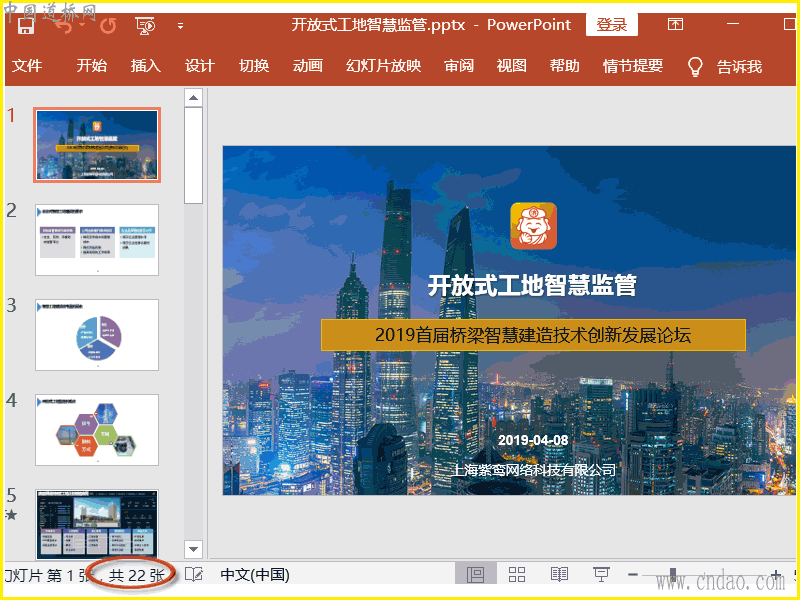This screenshot has height=600, width=800.
Task: Click the orange mascot logo on slide
Action: (x=533, y=226)
